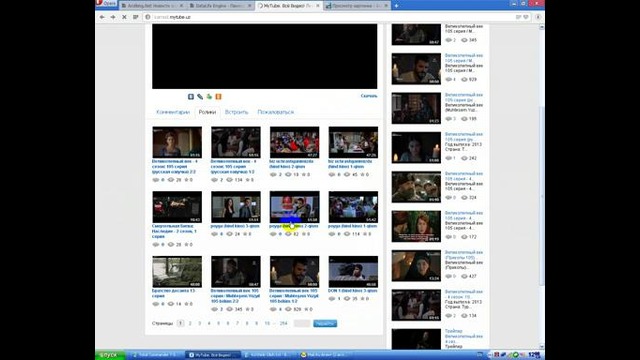Open the Великолепный век 2/2 video thumbnail

[x=177, y=142]
